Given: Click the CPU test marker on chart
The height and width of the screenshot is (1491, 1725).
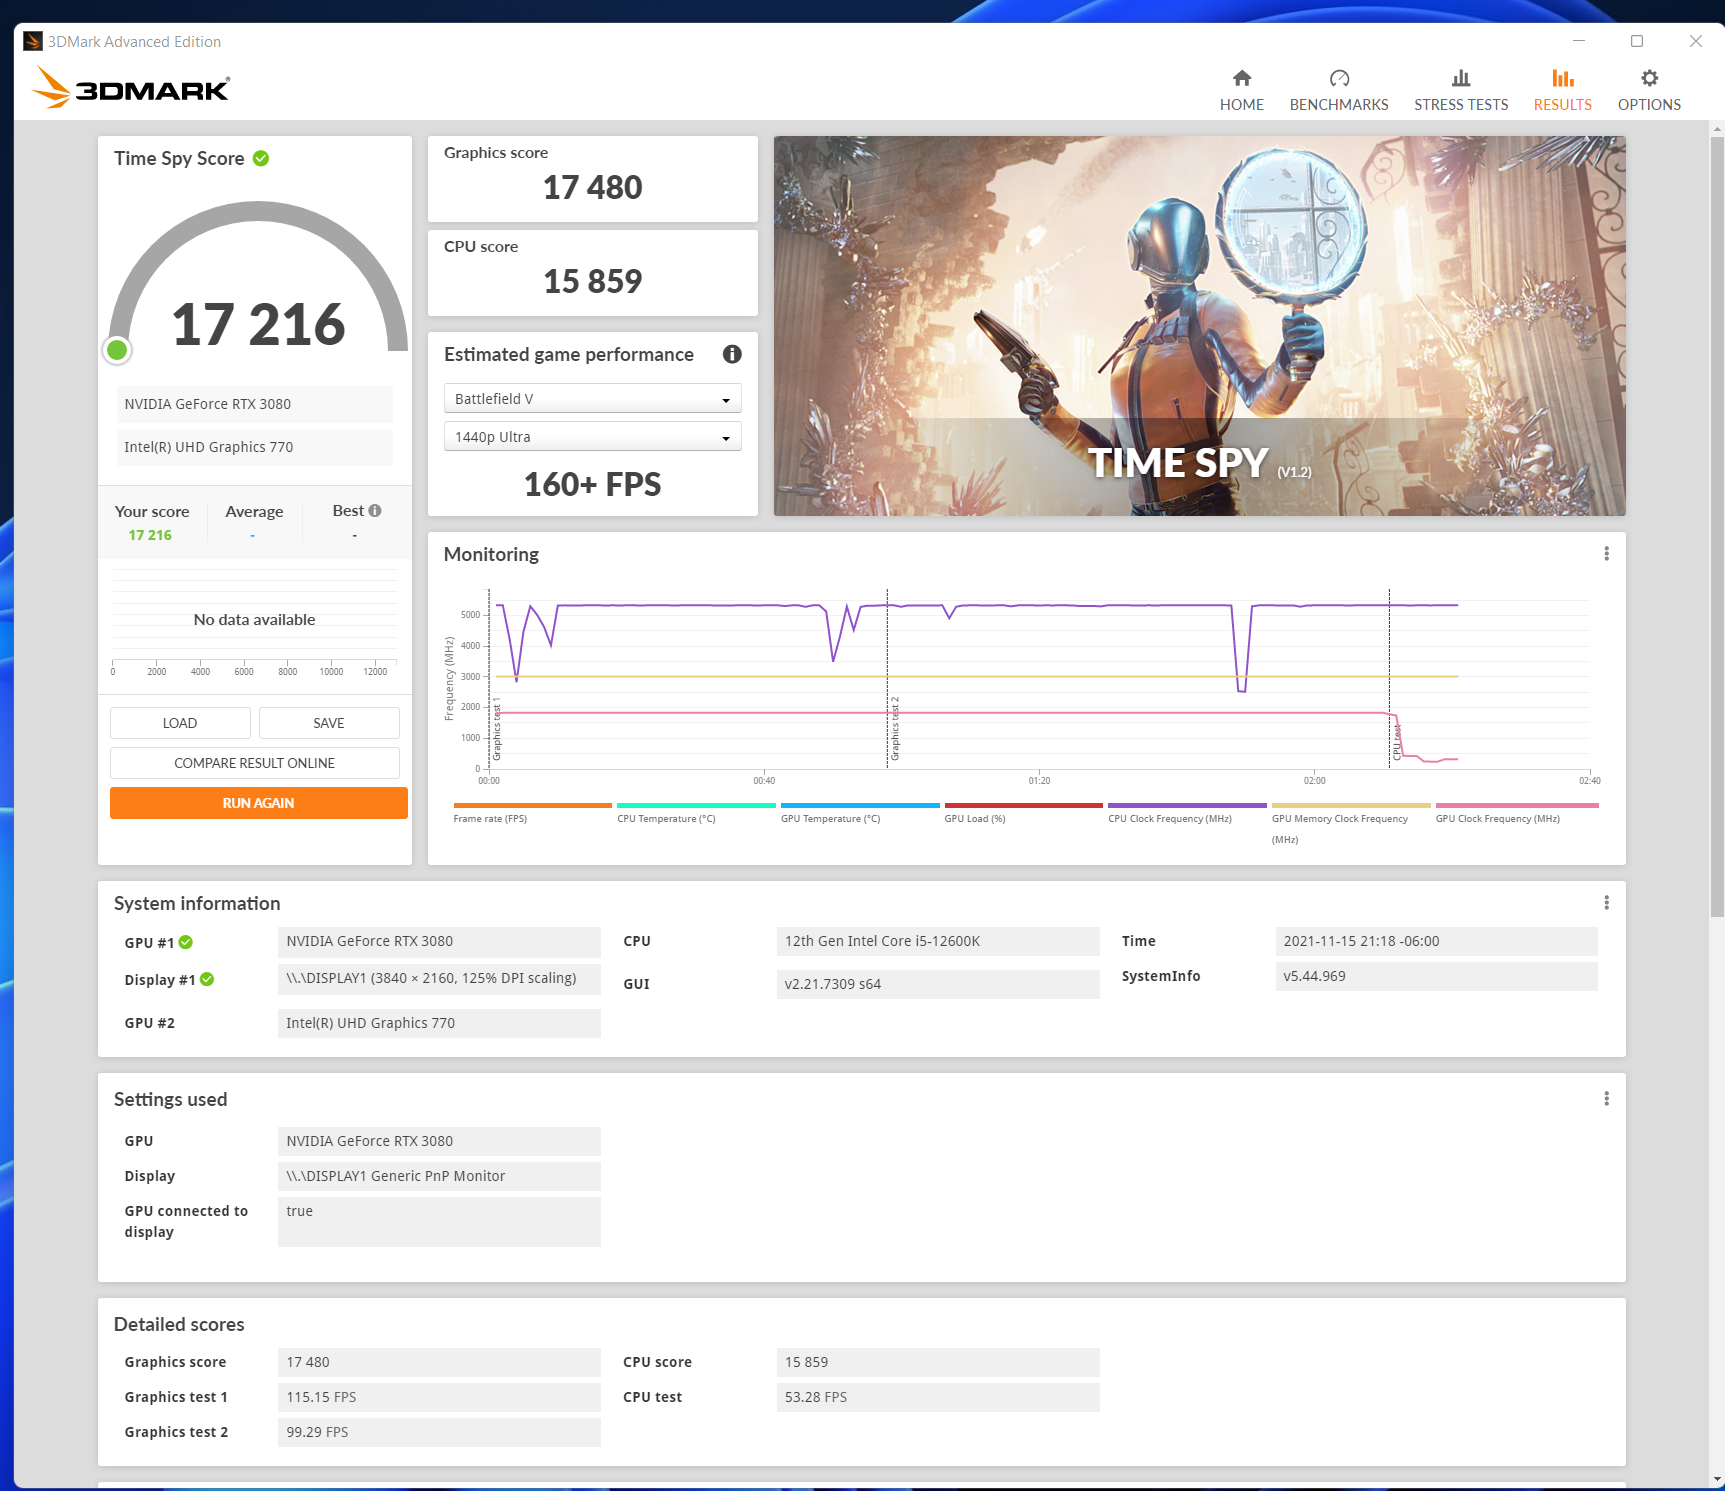Looking at the screenshot, I should point(1397,742).
